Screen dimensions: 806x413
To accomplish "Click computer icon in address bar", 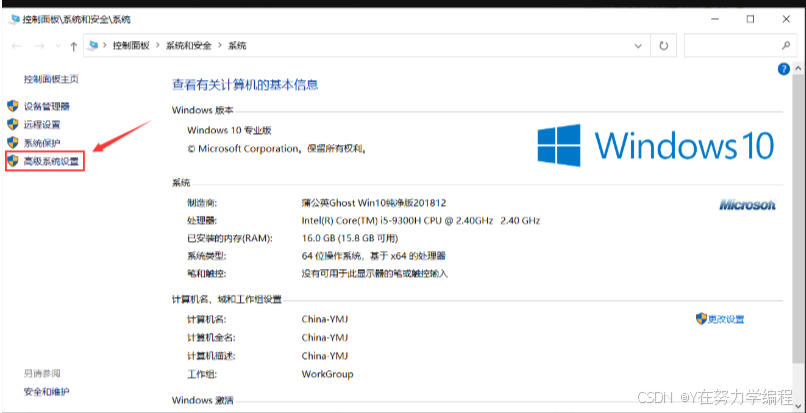I will click(x=93, y=46).
